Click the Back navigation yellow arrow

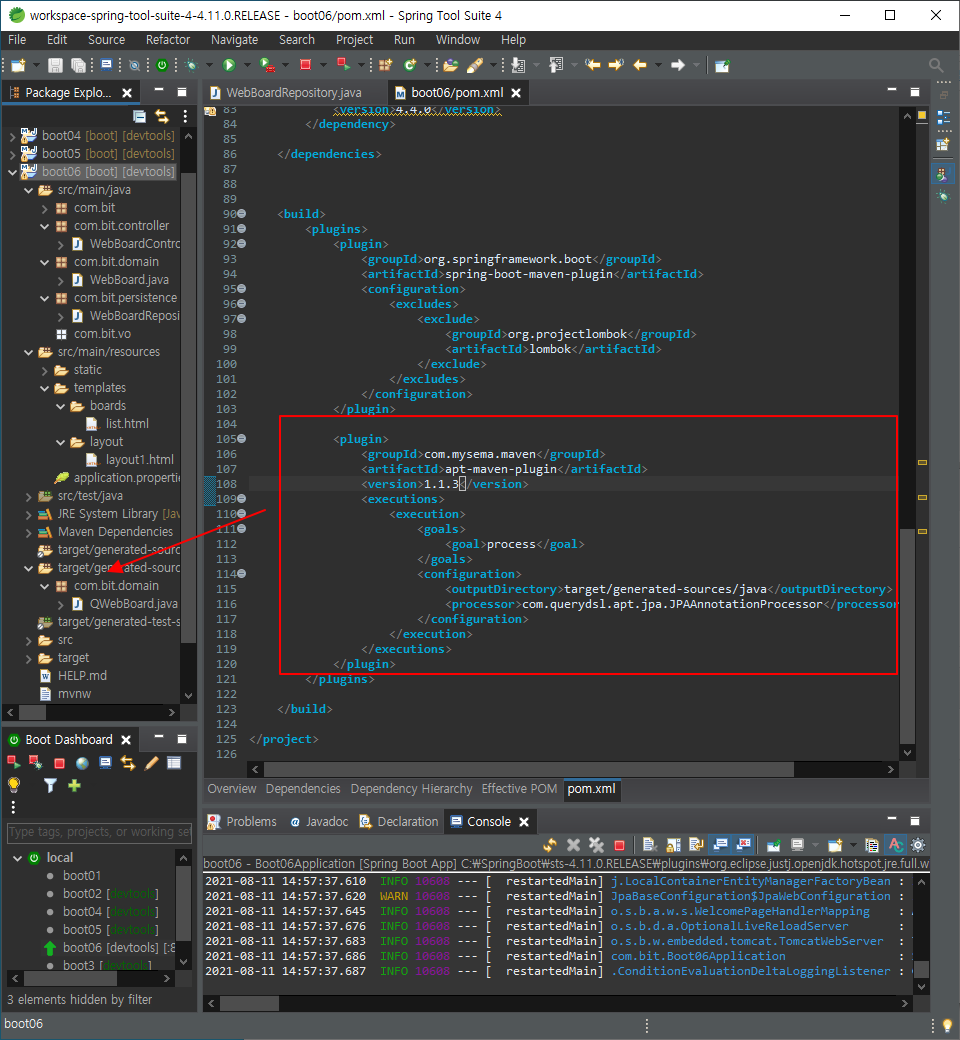640,65
